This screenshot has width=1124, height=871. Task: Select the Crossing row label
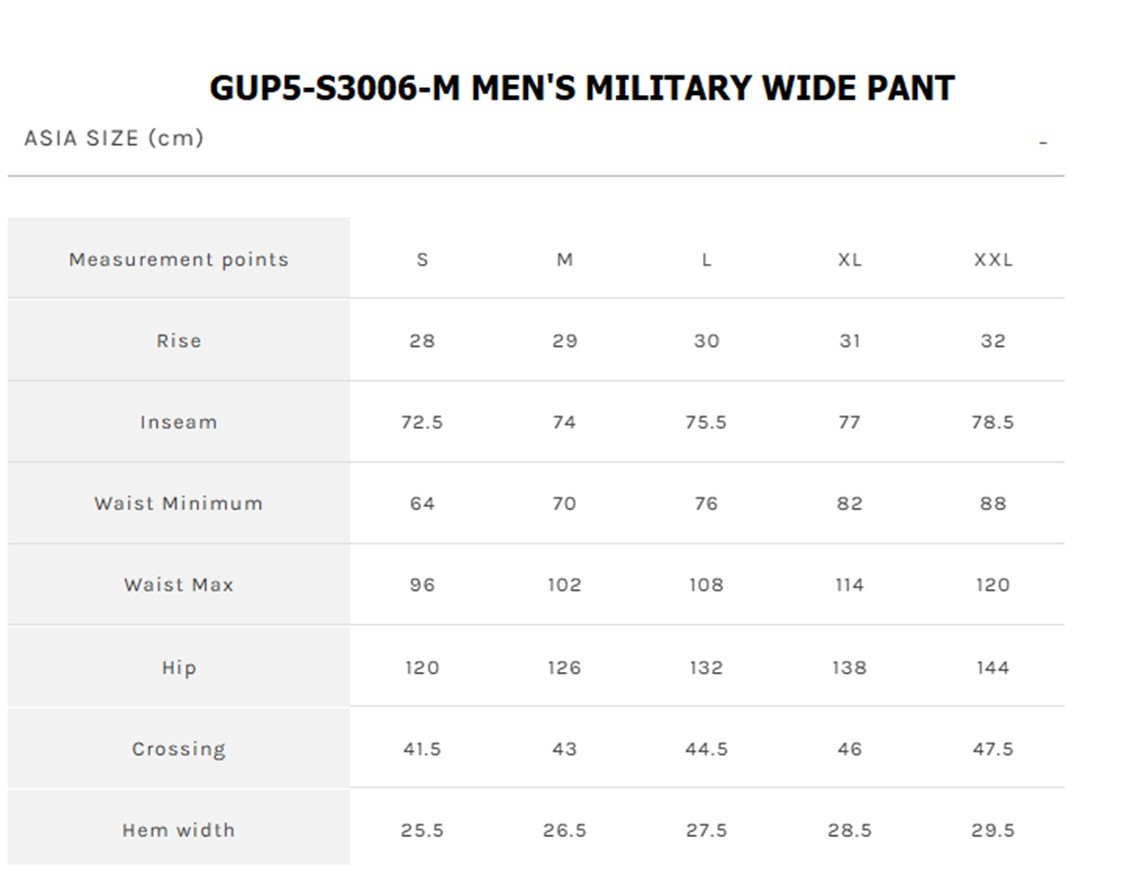(x=178, y=749)
